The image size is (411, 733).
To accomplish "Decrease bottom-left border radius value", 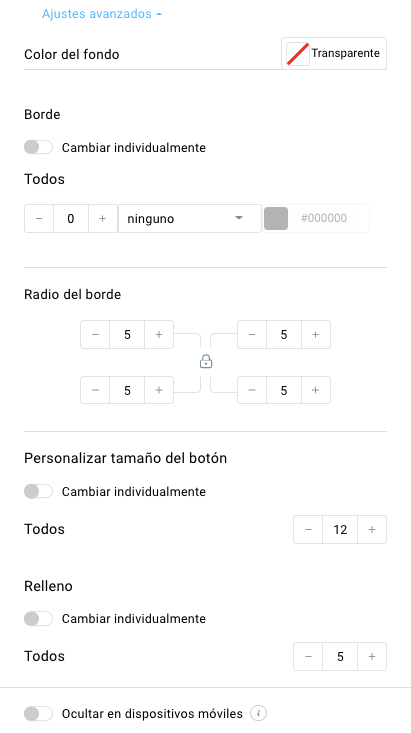I will 95,390.
